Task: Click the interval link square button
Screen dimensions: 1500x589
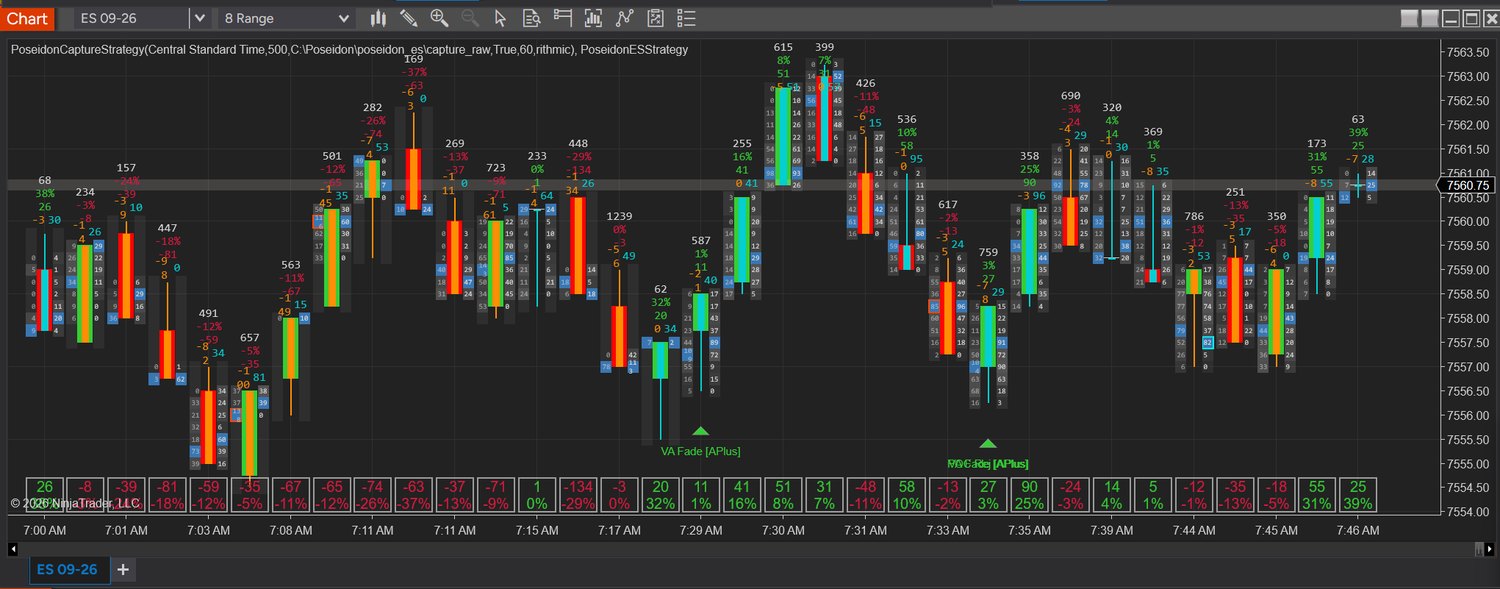Action: pyautogui.click(x=1430, y=18)
